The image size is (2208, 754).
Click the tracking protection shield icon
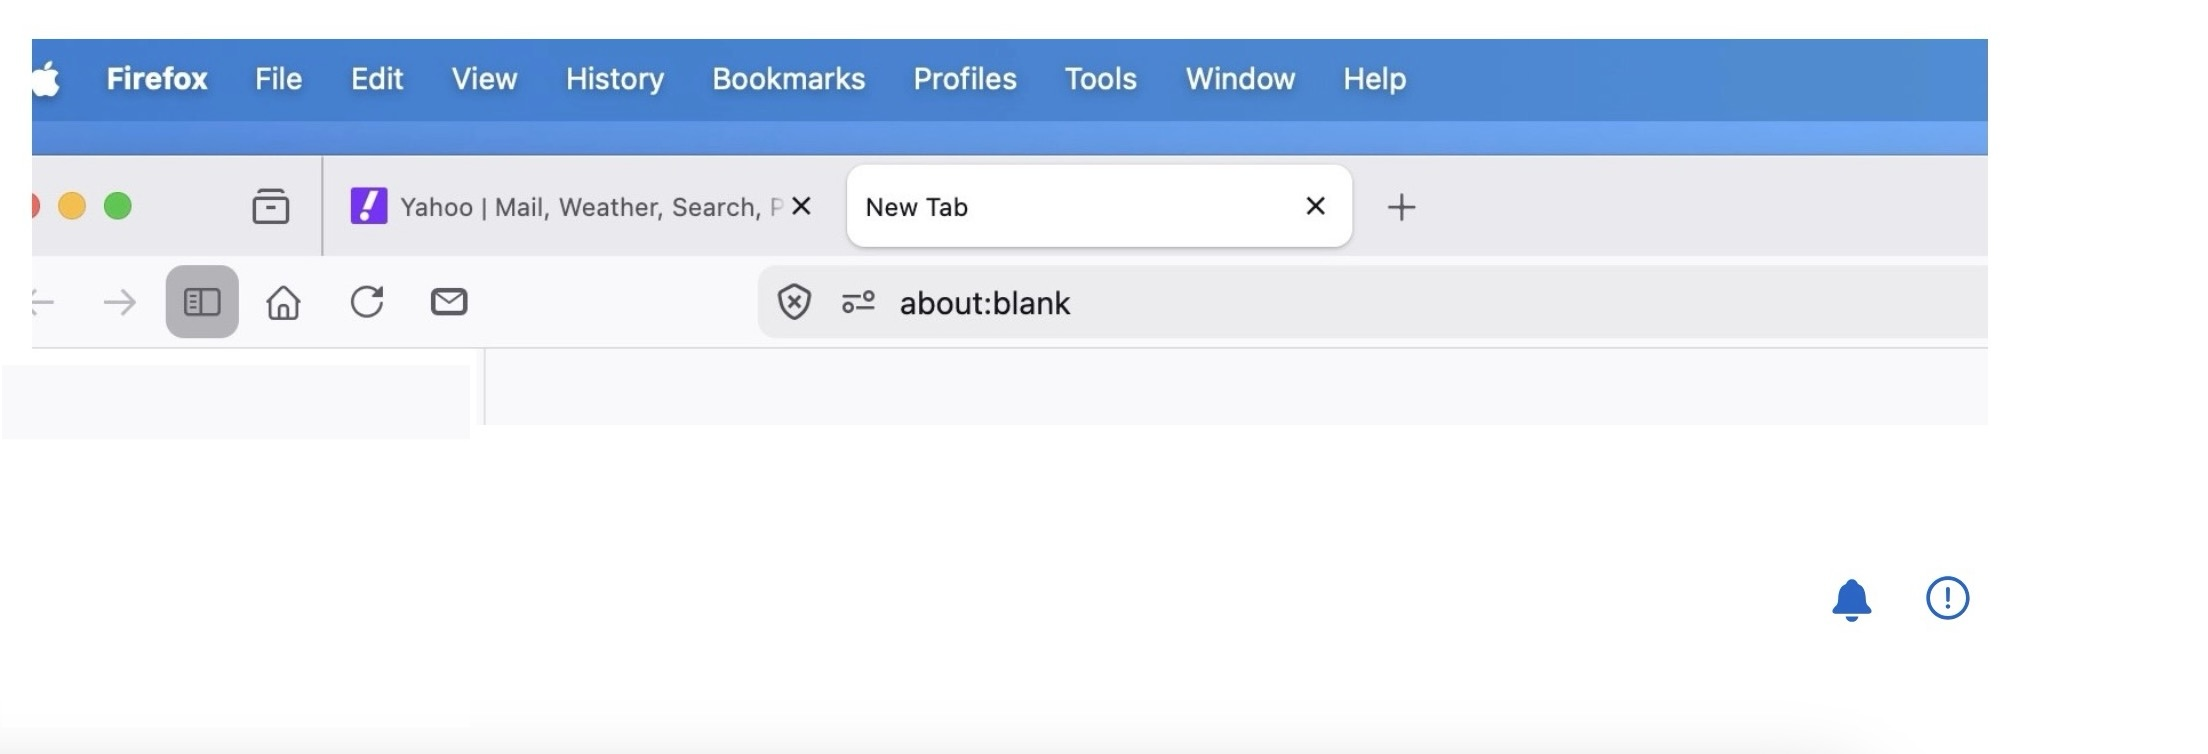(x=794, y=302)
